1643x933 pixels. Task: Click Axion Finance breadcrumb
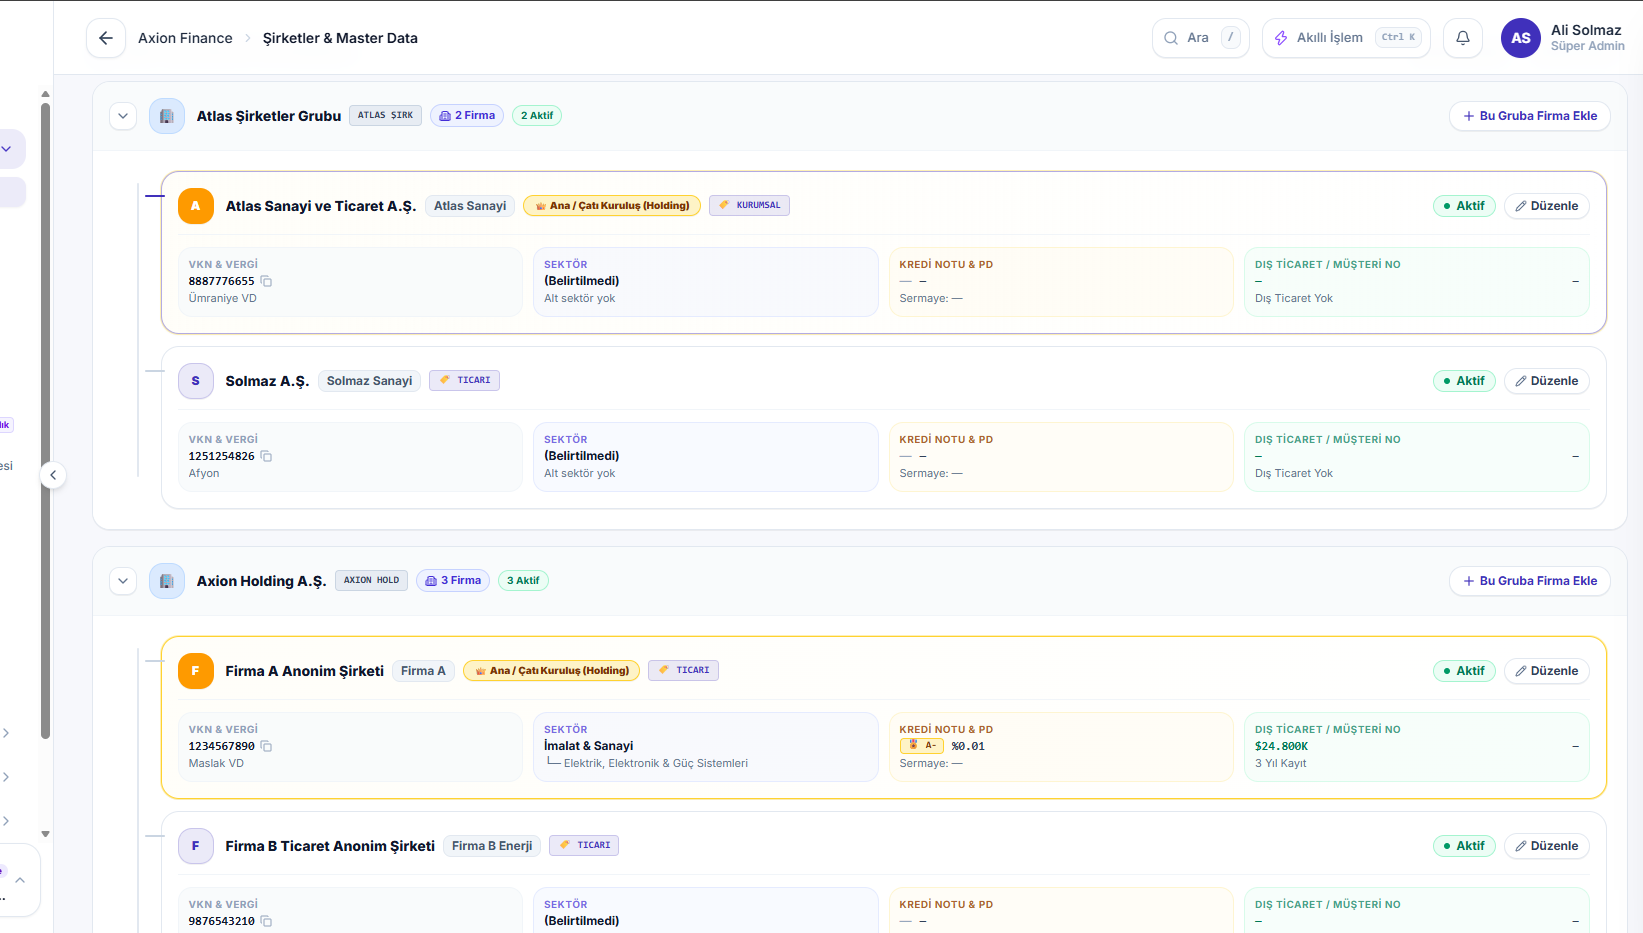tap(185, 38)
